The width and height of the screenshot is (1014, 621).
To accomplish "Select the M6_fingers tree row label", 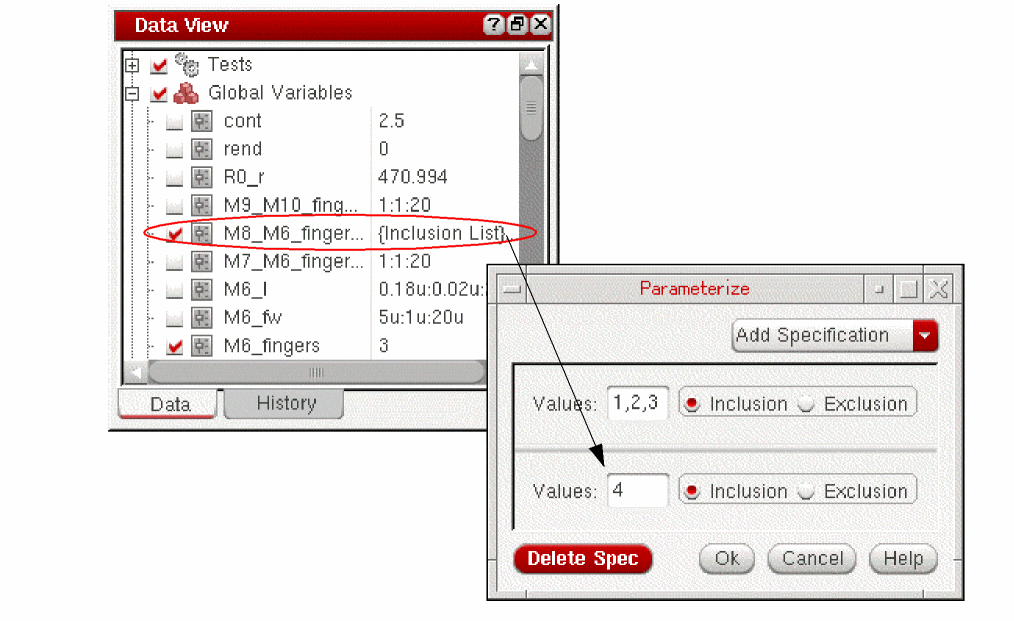I will [272, 346].
